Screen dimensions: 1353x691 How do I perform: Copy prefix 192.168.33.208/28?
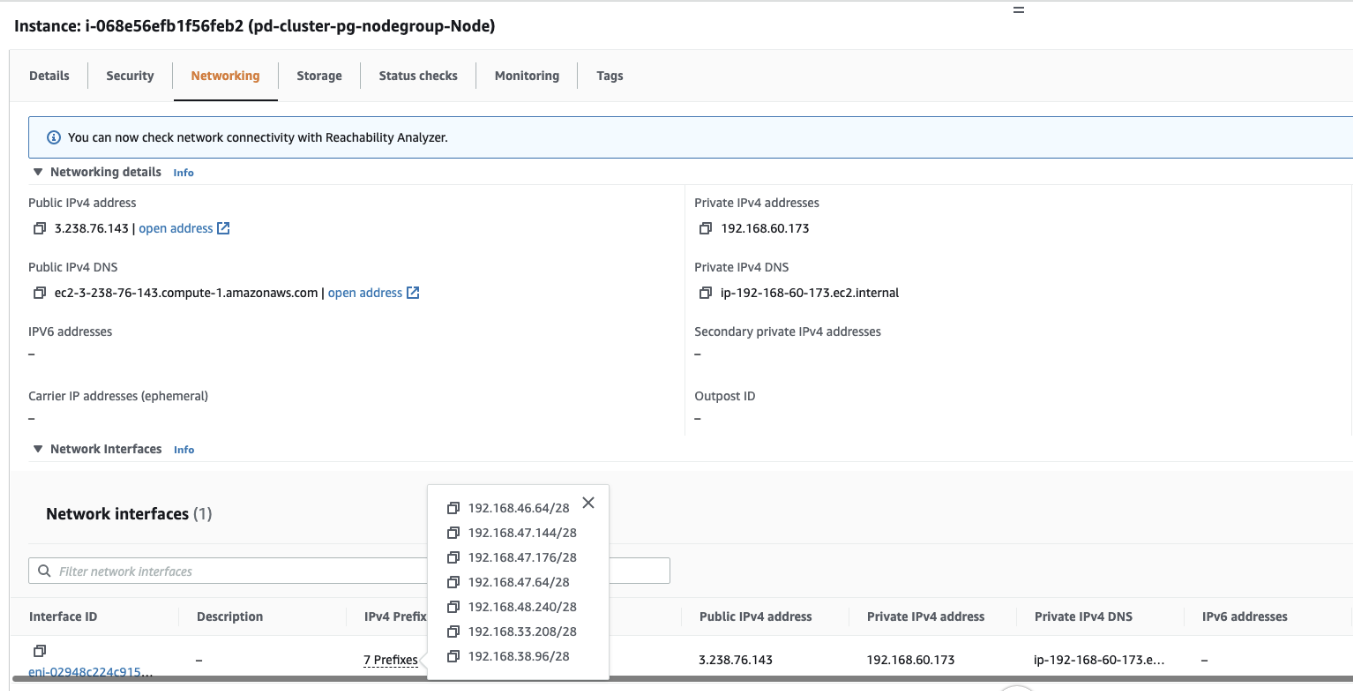point(453,632)
